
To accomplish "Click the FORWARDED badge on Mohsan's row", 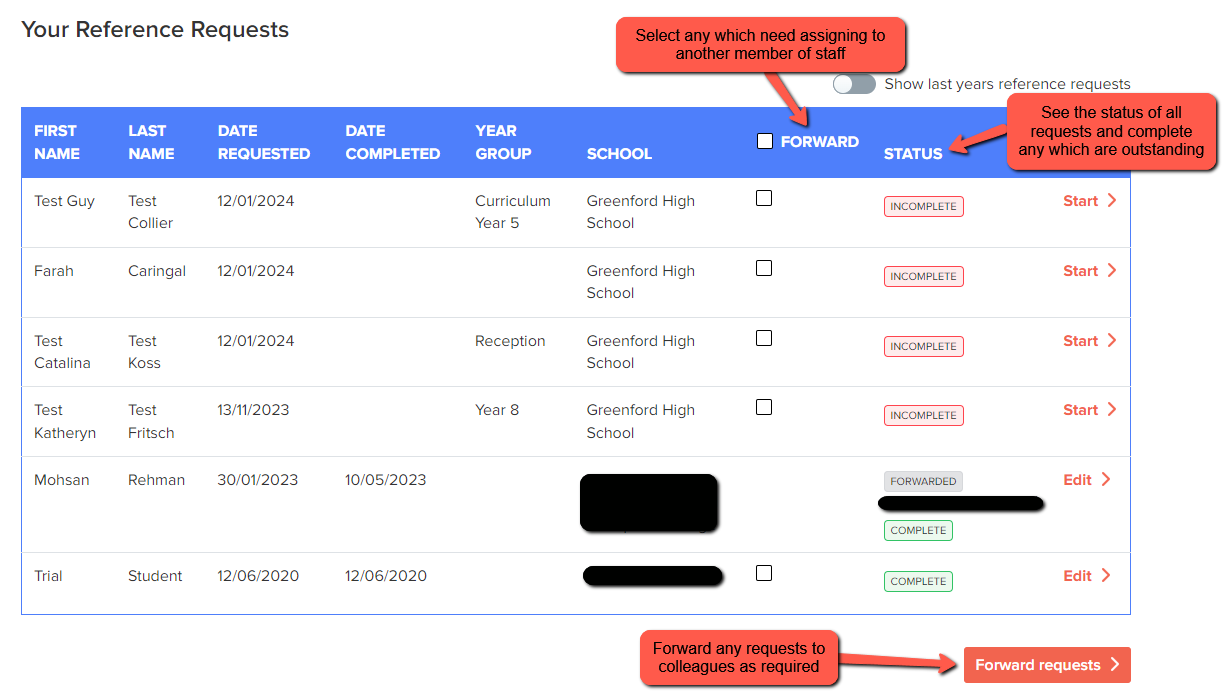I will click(x=923, y=482).
